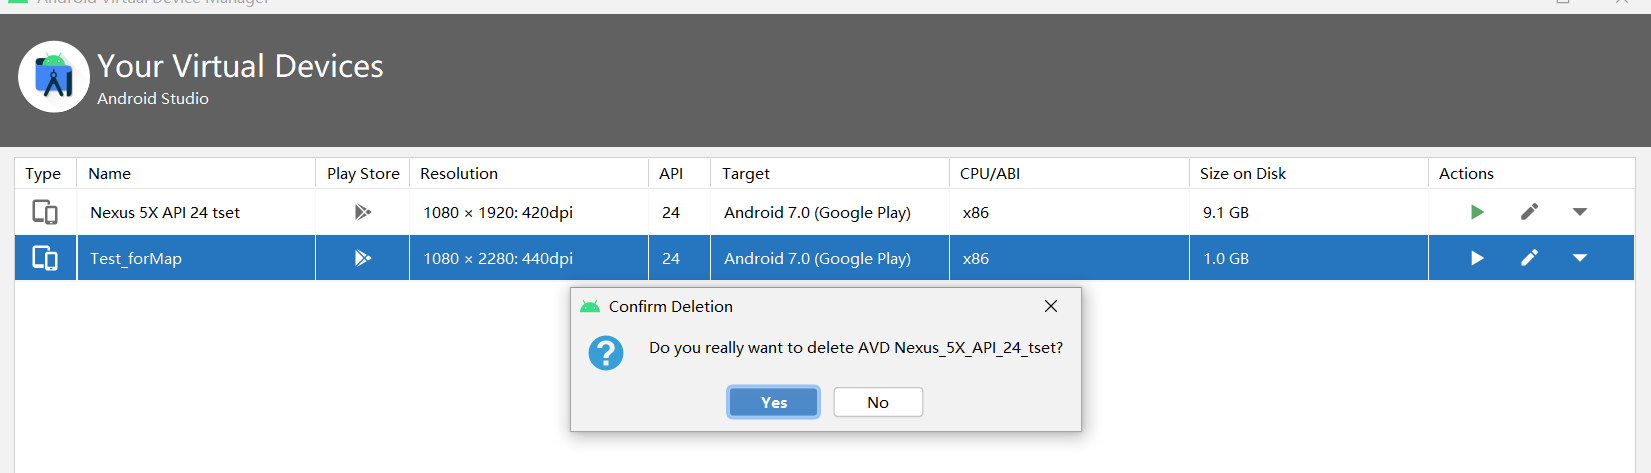
Task: Select the Nexus 5X API 24 tset row
Action: [165, 212]
